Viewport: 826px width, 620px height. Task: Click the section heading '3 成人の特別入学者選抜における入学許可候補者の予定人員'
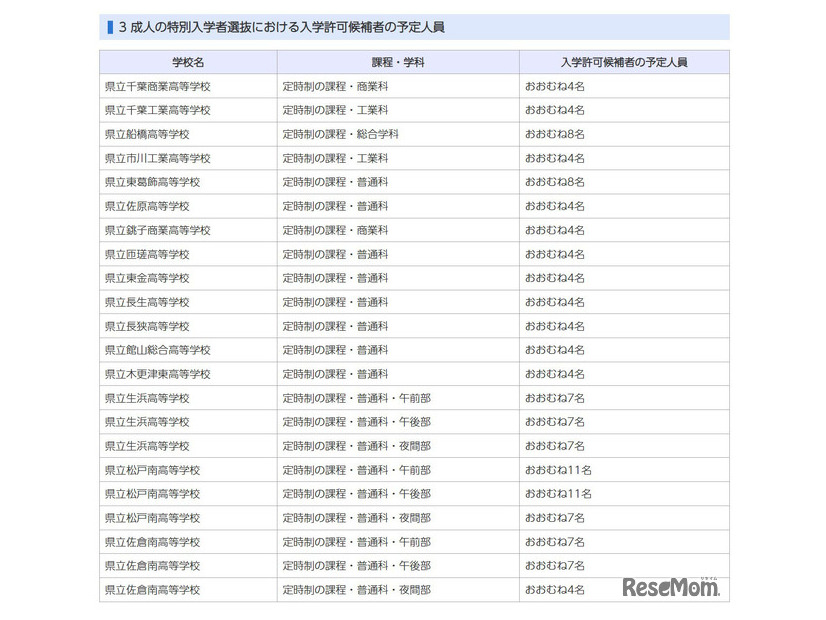(281, 27)
